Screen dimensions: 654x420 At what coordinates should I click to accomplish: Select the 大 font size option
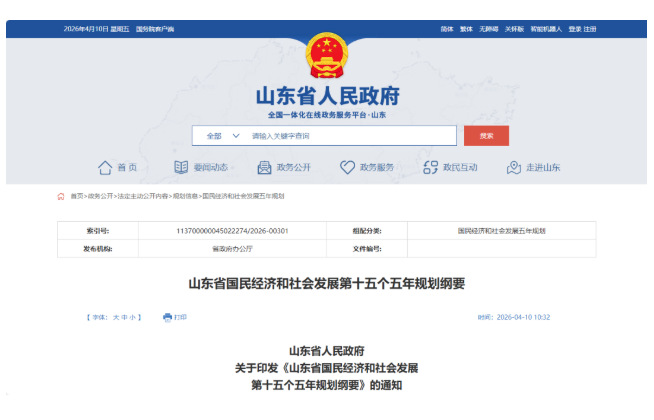tap(115, 317)
